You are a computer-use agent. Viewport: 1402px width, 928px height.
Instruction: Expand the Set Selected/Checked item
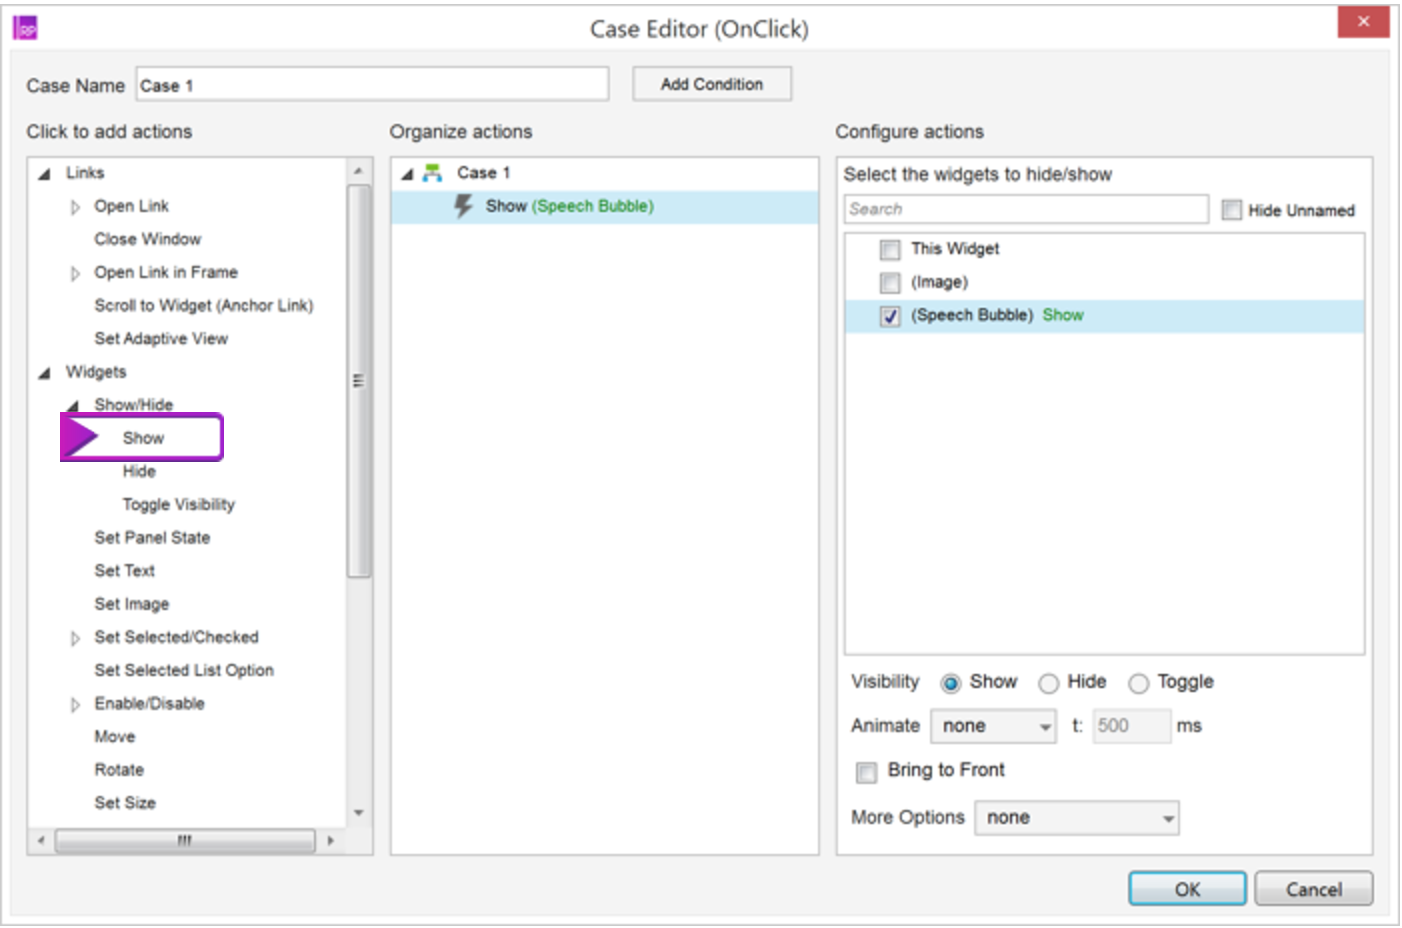point(75,638)
